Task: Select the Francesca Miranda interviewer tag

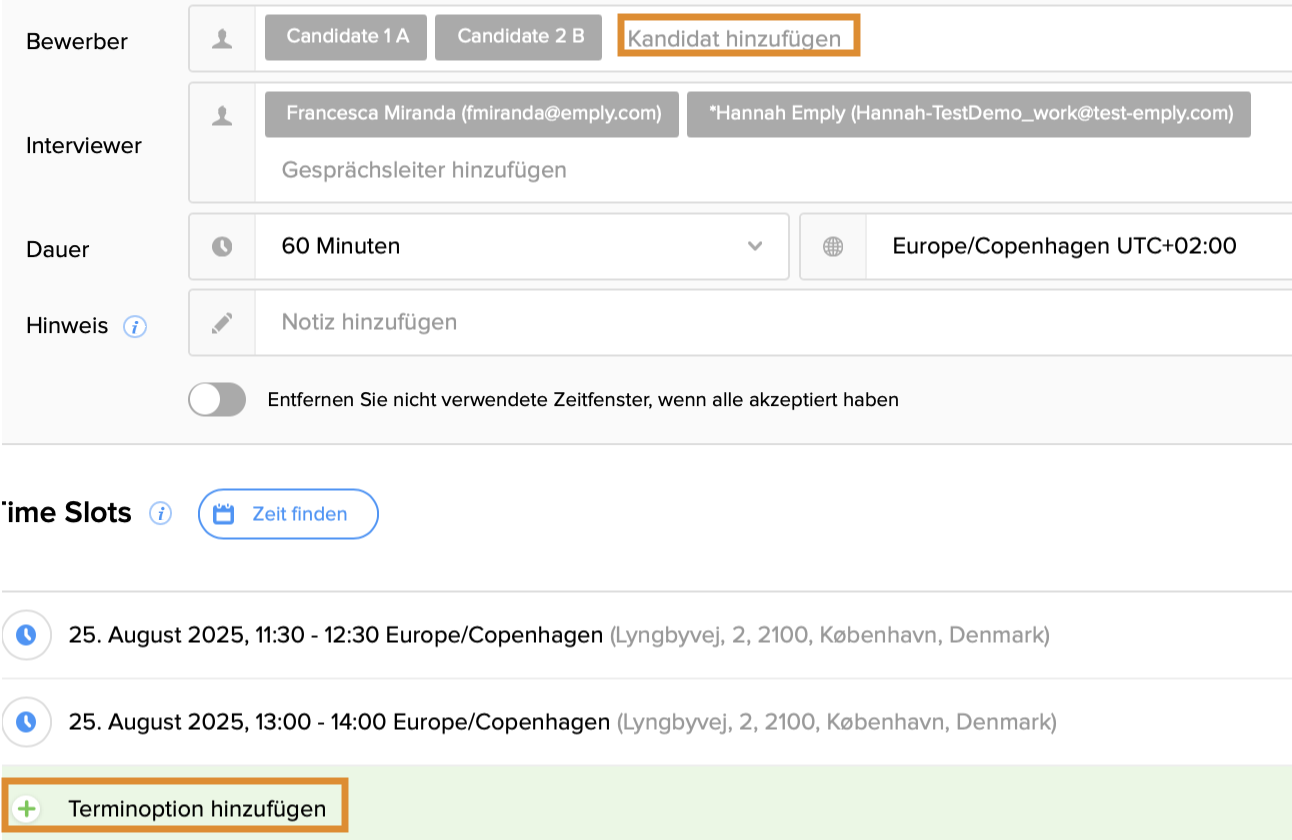Action: pos(472,114)
